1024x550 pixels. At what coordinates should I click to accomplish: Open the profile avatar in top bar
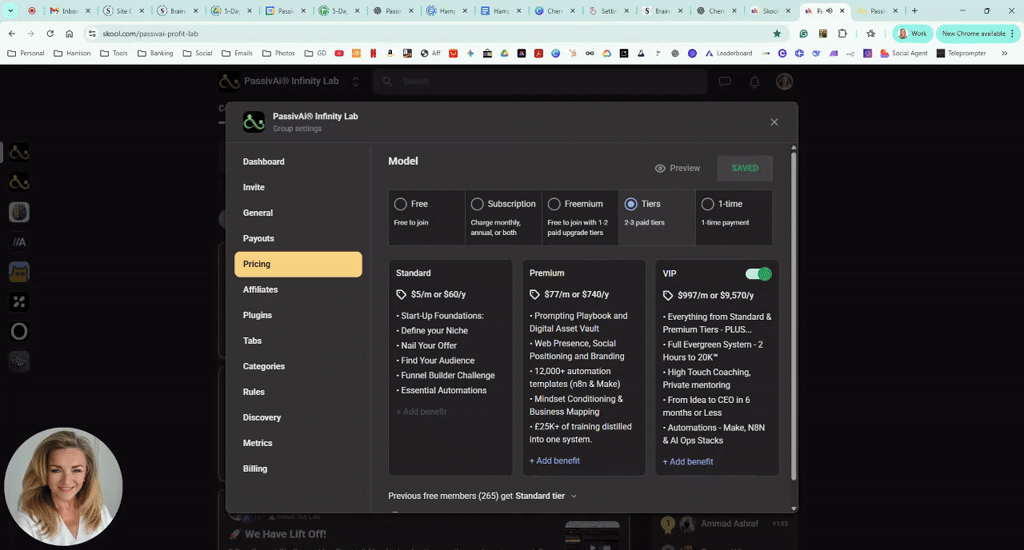[x=784, y=82]
